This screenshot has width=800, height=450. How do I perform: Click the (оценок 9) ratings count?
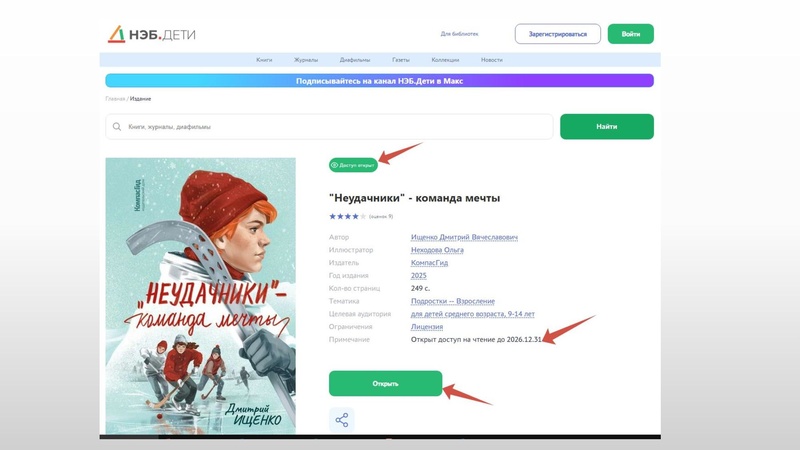click(381, 216)
